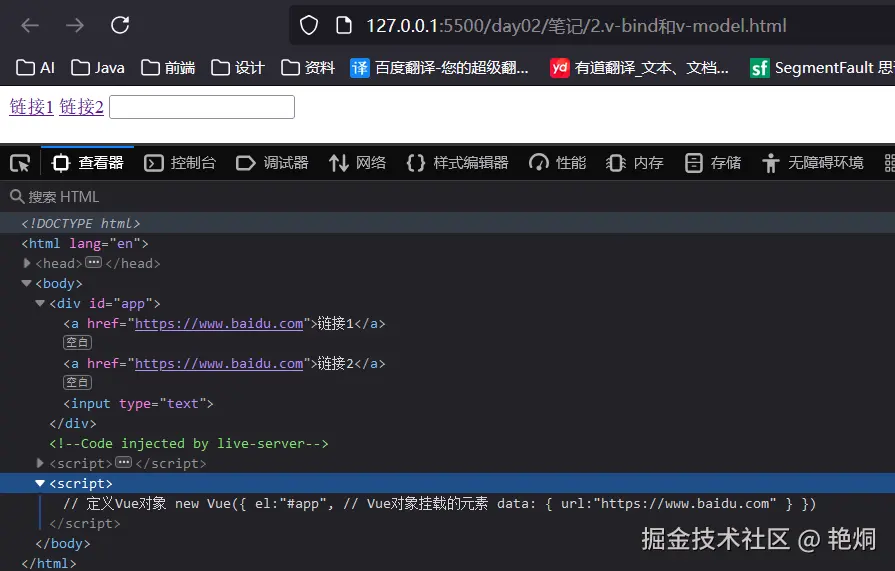Select the DOCTYPE html row
The image size is (895, 571).
point(448,223)
